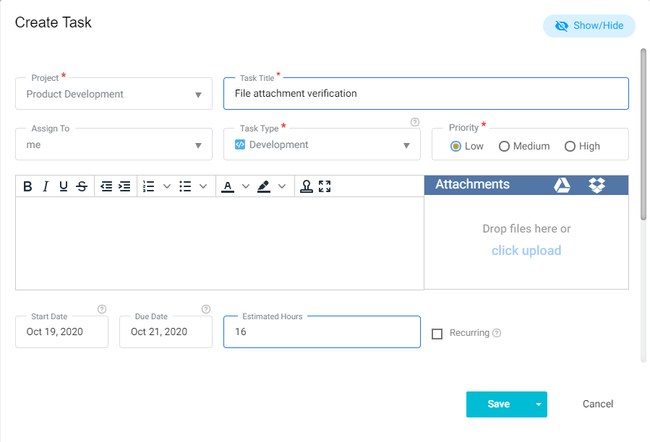Viewport: 650px width, 442px height.
Task: Click the increase indent icon
Action: (124, 186)
